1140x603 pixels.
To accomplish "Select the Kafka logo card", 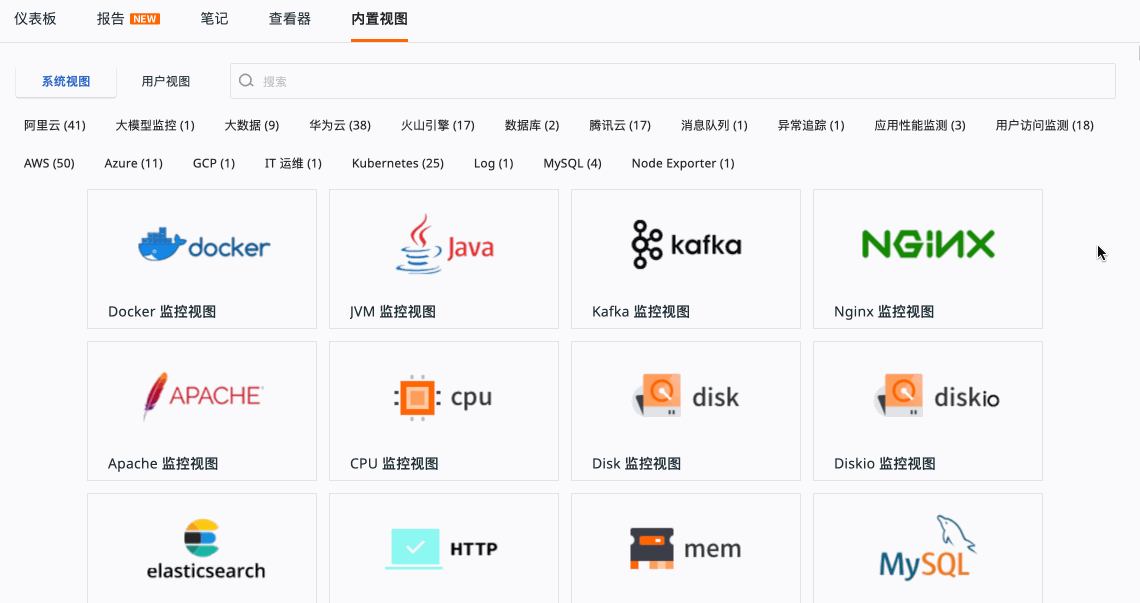I will click(686, 245).
